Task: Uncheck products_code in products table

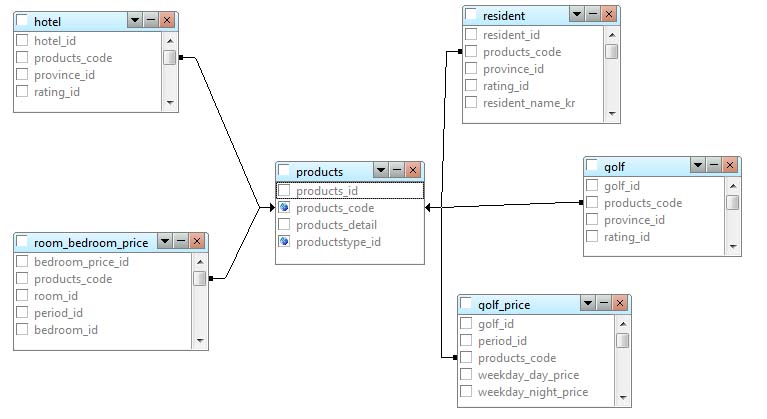Action: click(284, 207)
